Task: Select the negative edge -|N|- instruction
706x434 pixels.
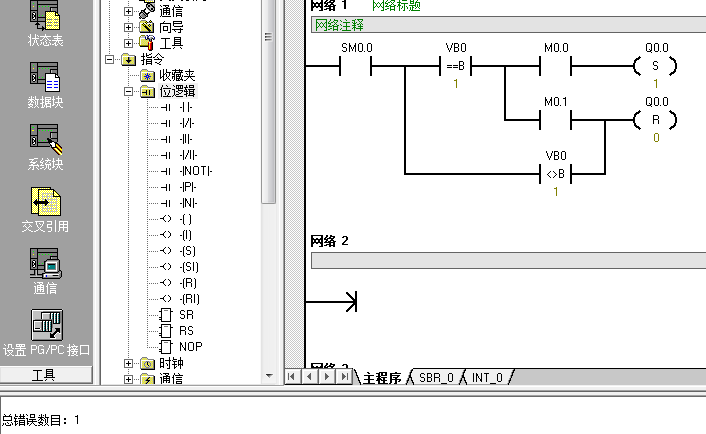Action: tap(188, 203)
